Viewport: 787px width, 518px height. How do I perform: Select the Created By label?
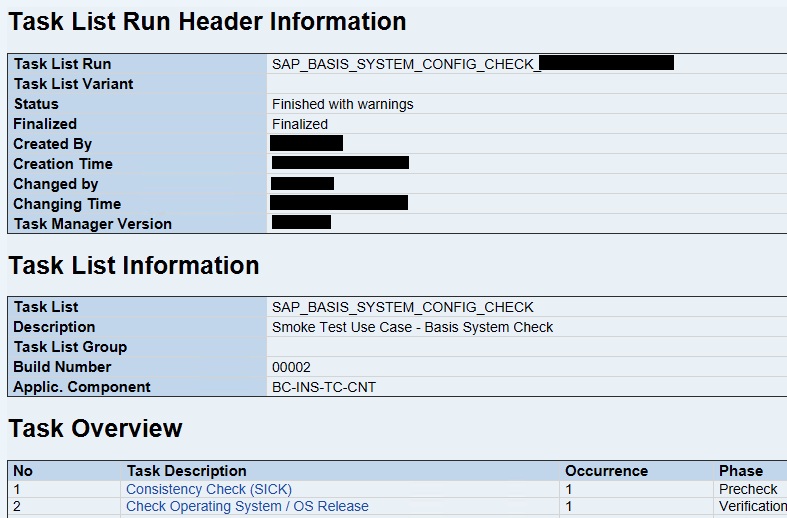point(53,144)
